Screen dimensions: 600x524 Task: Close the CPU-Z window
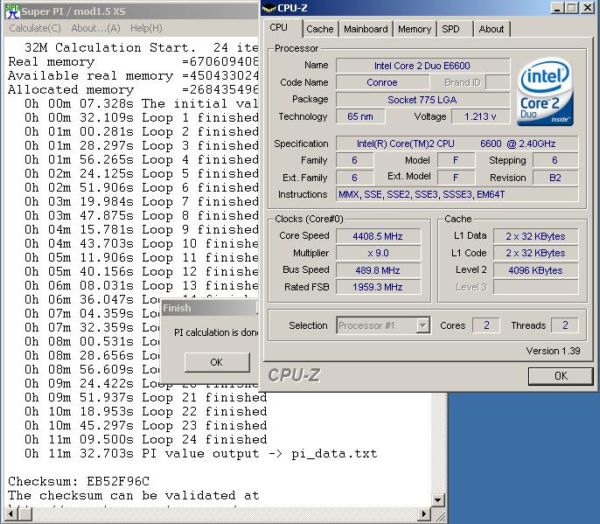tap(587, 8)
